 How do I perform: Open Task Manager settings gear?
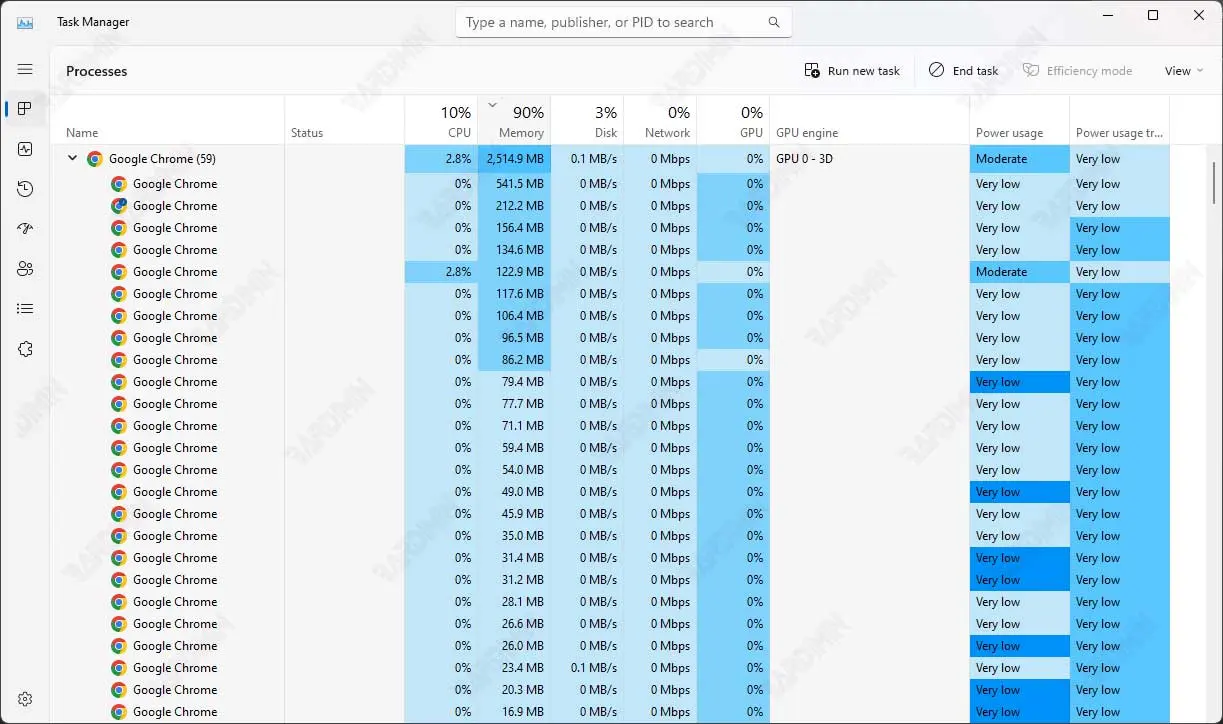point(25,699)
